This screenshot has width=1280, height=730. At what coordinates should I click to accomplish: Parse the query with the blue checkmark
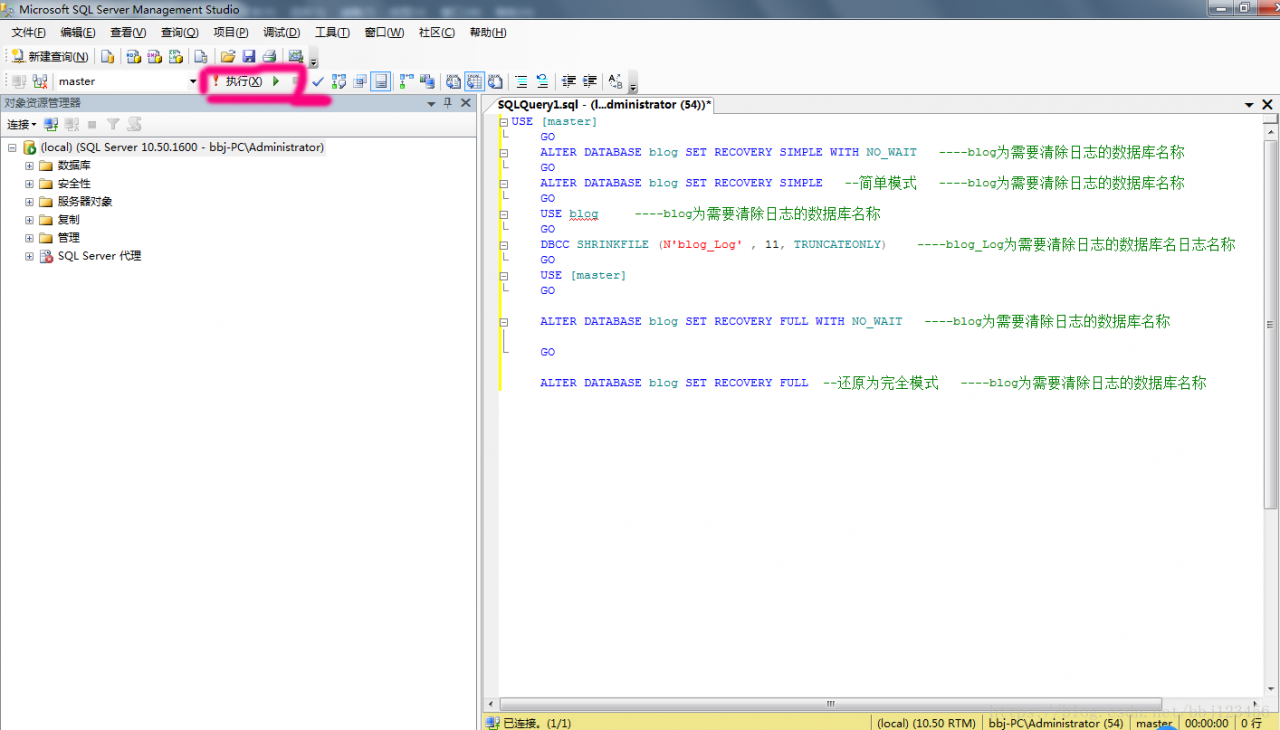coord(318,81)
